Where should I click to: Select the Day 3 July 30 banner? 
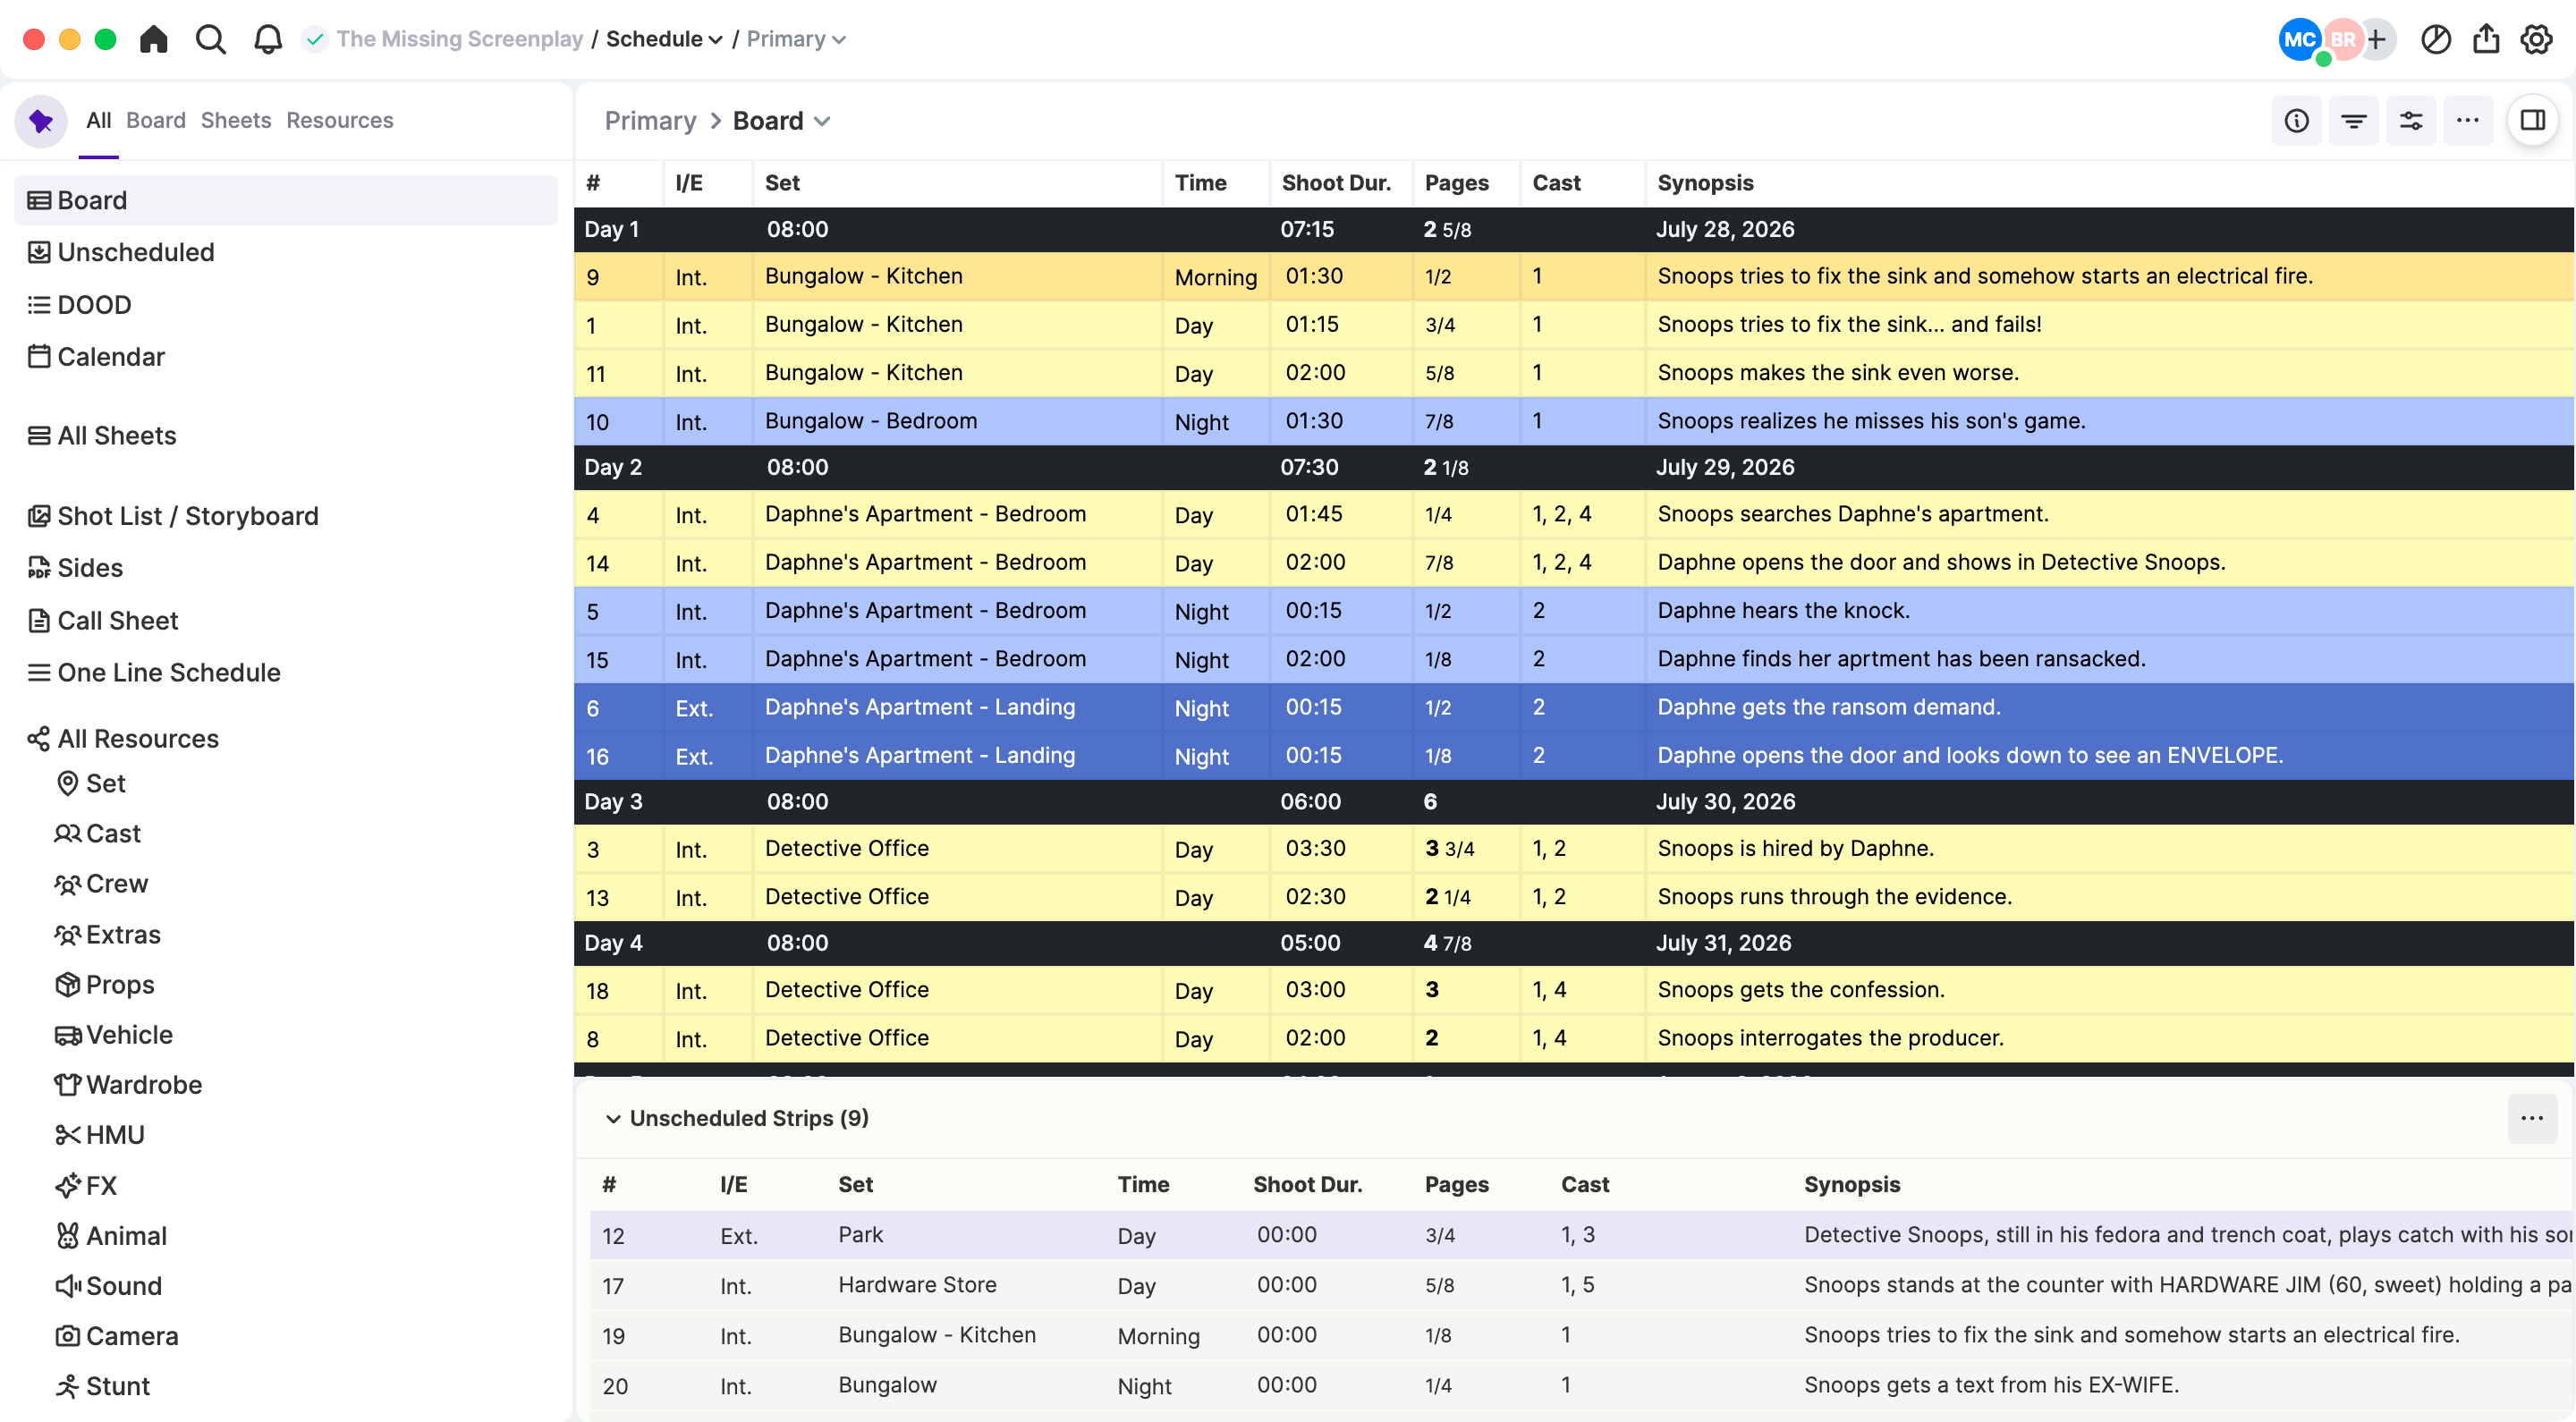tap(1574, 802)
